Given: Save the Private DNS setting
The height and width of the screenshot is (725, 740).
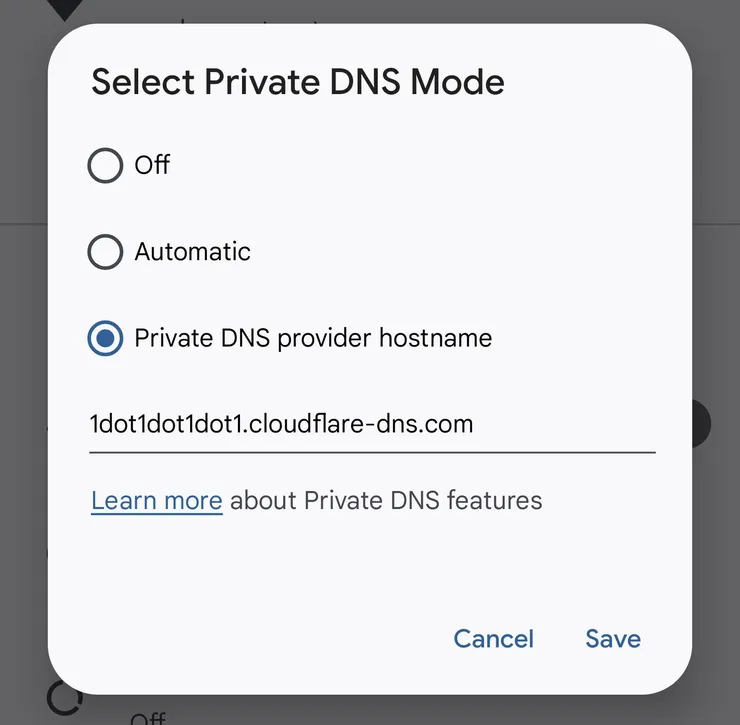Looking at the screenshot, I should tap(613, 639).
